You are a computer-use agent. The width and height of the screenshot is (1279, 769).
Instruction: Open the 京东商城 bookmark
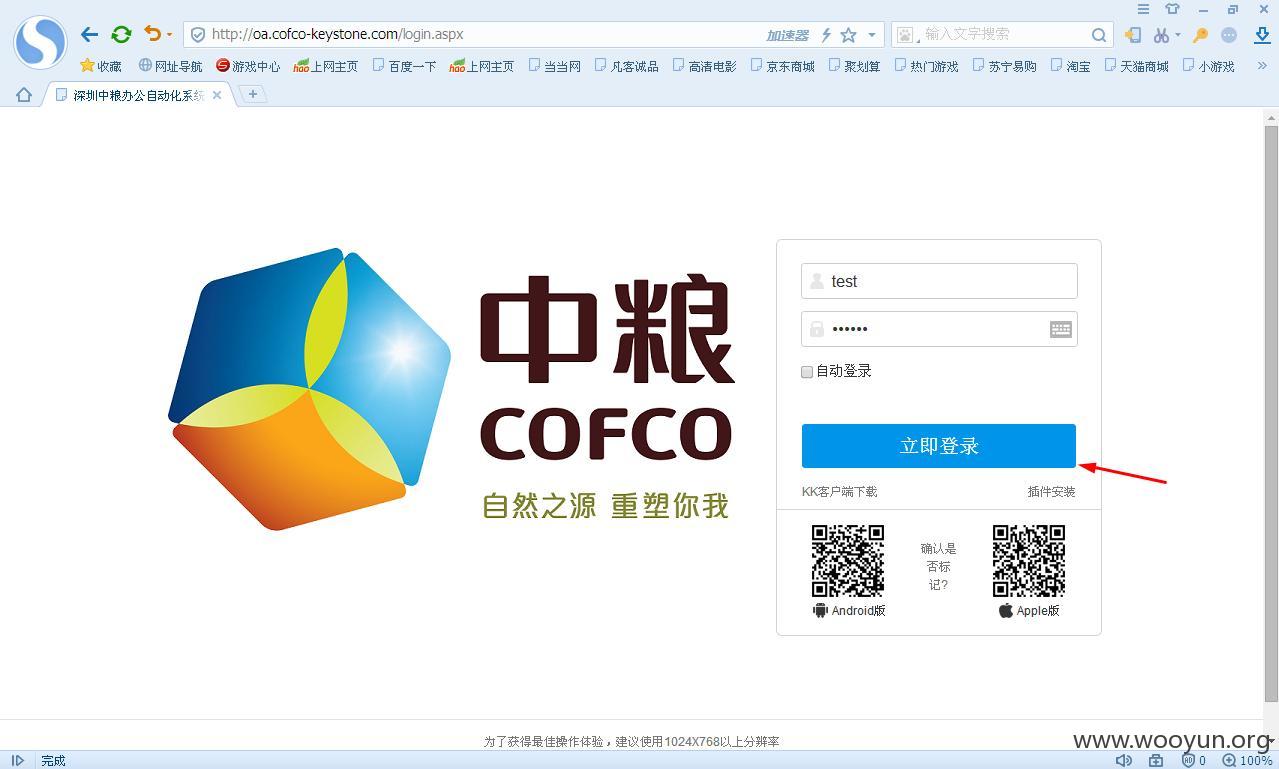(782, 66)
